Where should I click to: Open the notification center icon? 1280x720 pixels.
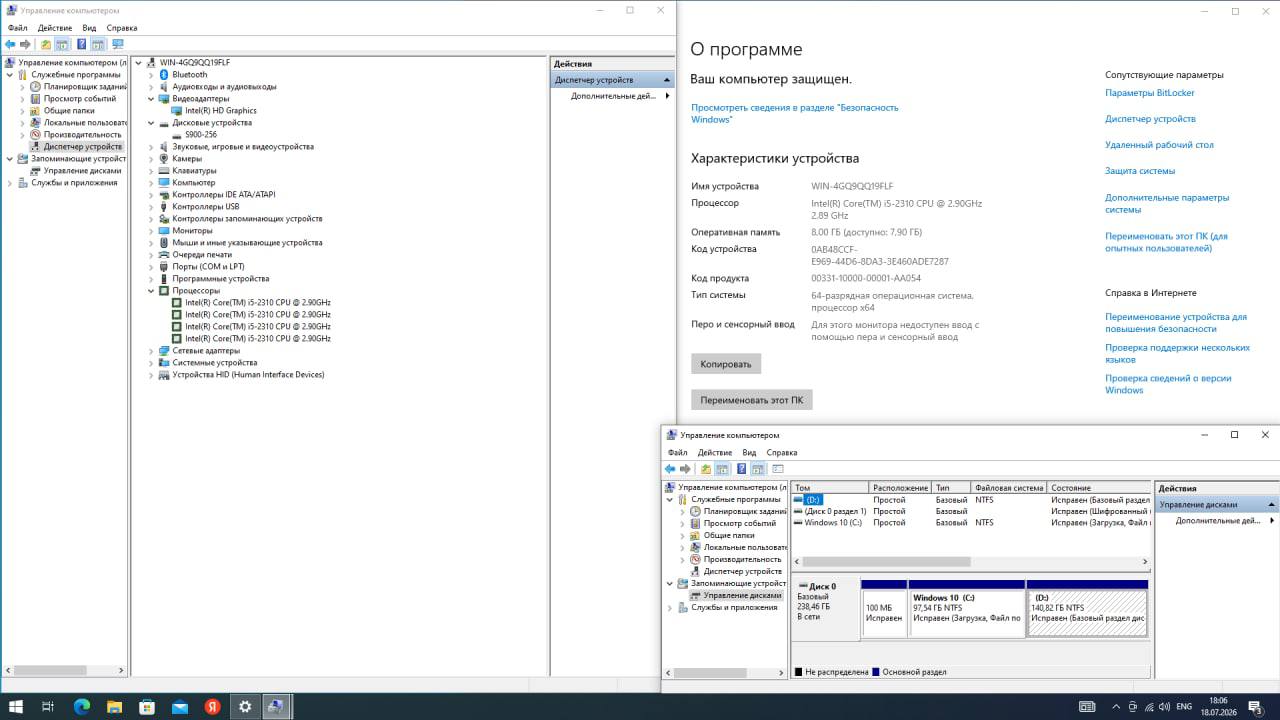tap(1254, 707)
